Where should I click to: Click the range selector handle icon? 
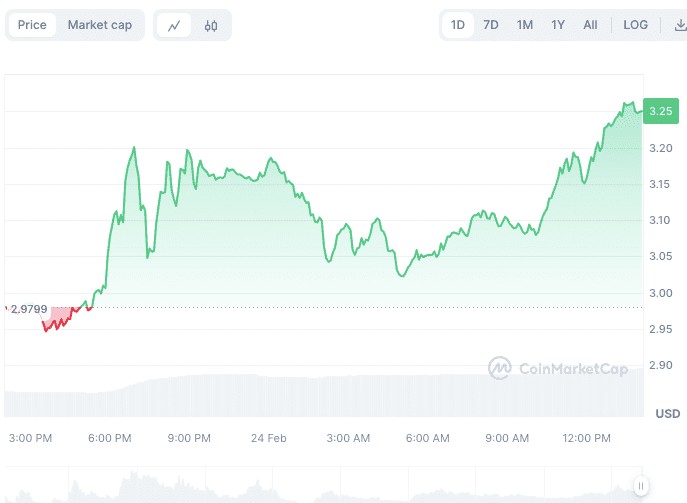click(x=640, y=486)
